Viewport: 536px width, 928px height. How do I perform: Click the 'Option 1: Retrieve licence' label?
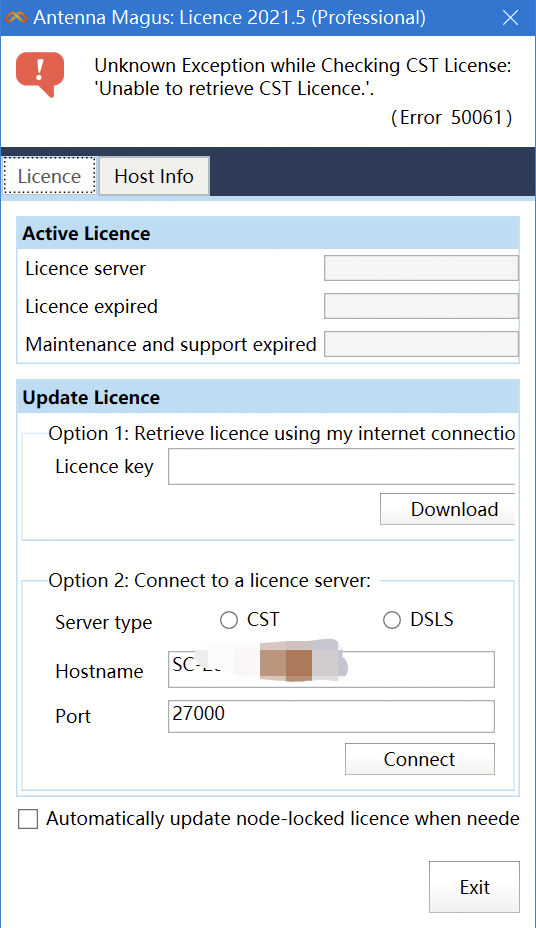[x=282, y=434]
